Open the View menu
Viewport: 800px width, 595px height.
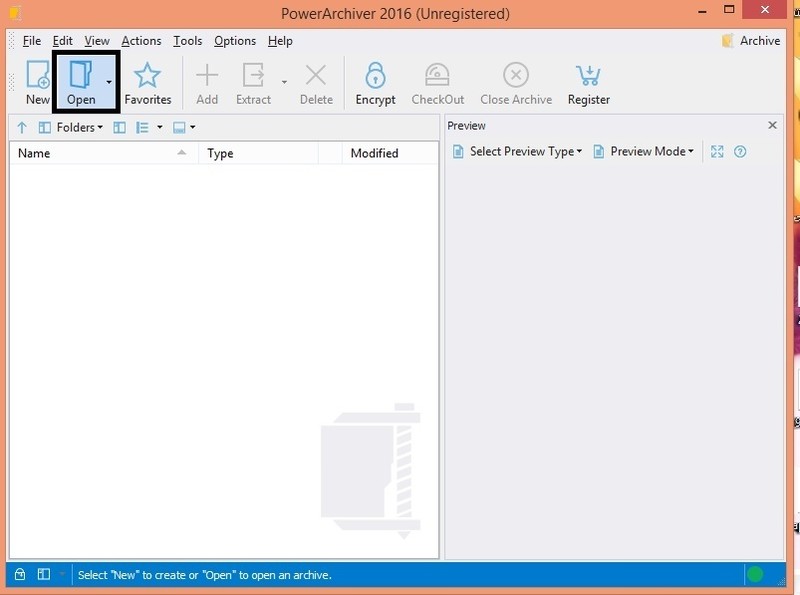coord(97,41)
